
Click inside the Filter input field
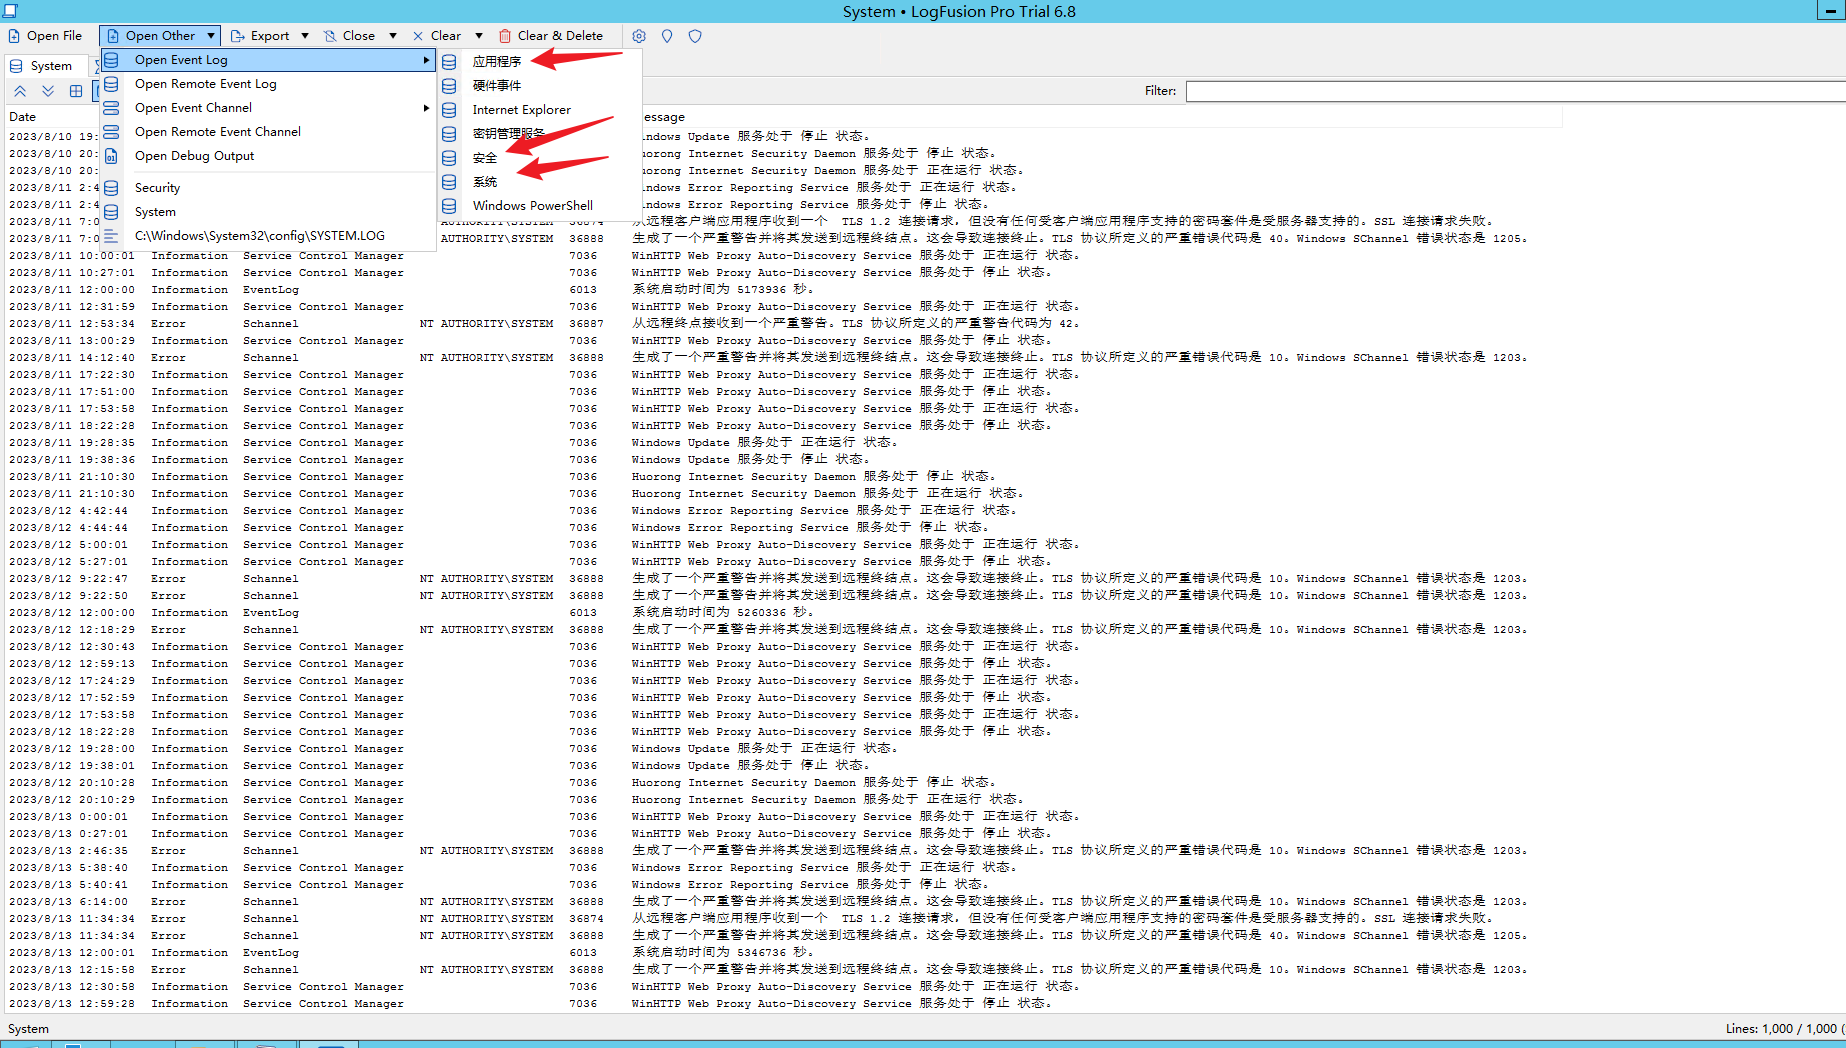(x=1500, y=90)
